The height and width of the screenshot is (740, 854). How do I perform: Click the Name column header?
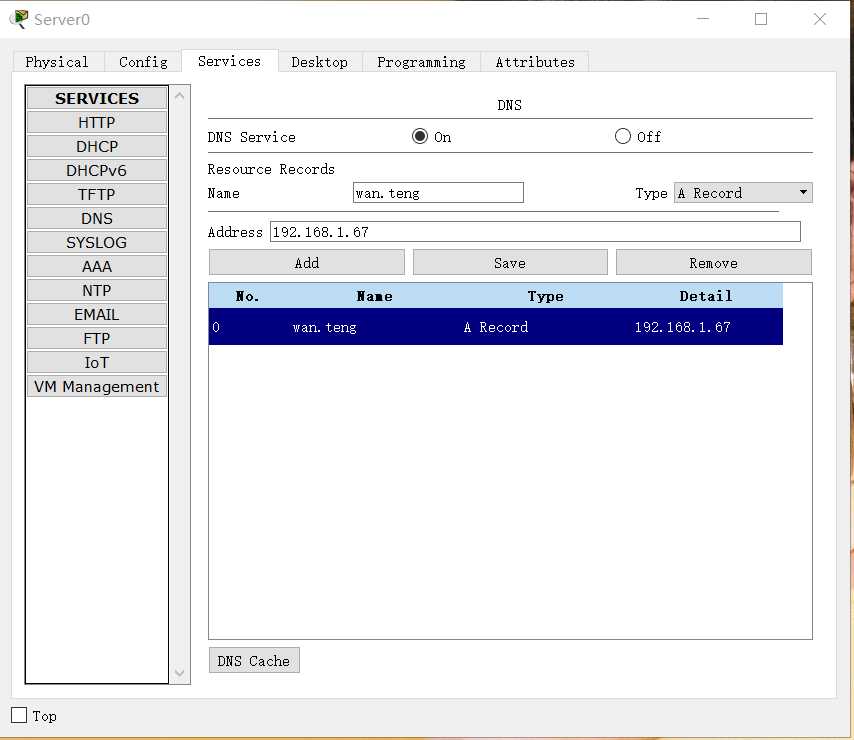(374, 296)
